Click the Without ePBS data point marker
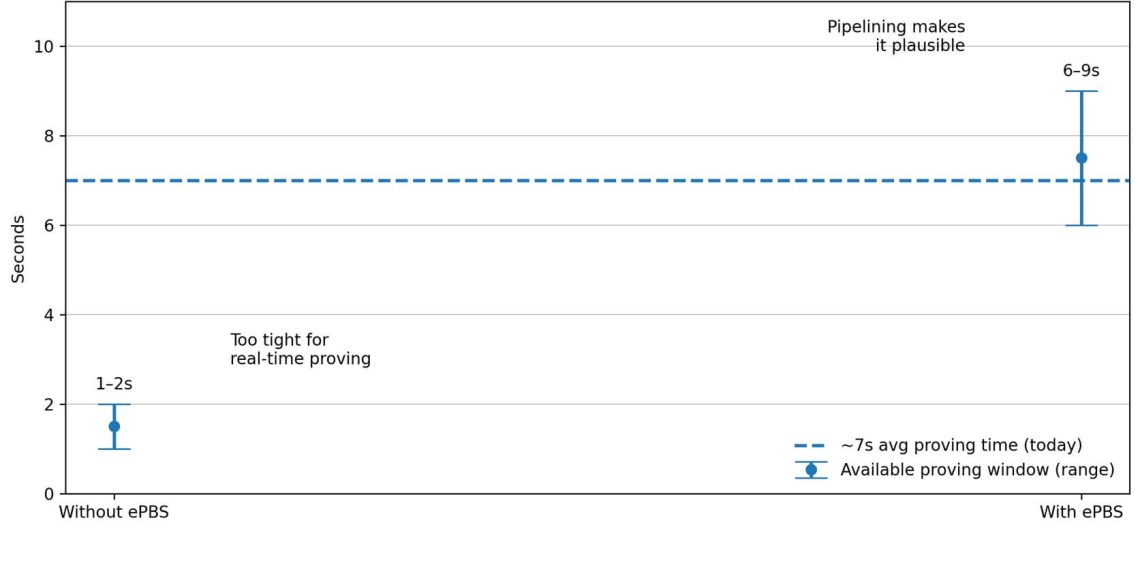Viewport: 1140px width, 570px height. coord(114,426)
